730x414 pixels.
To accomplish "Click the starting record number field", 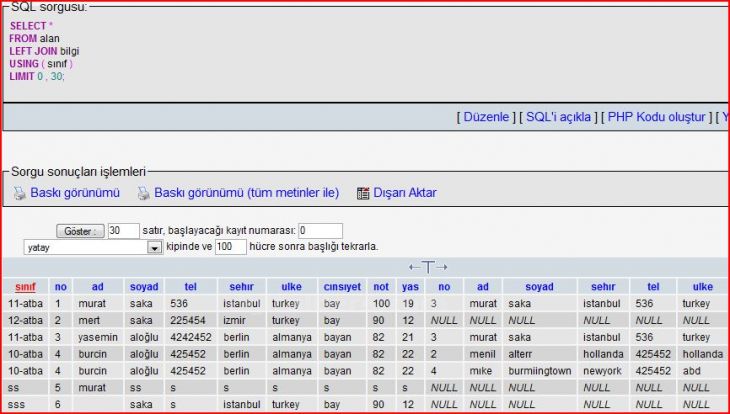I will [x=319, y=231].
